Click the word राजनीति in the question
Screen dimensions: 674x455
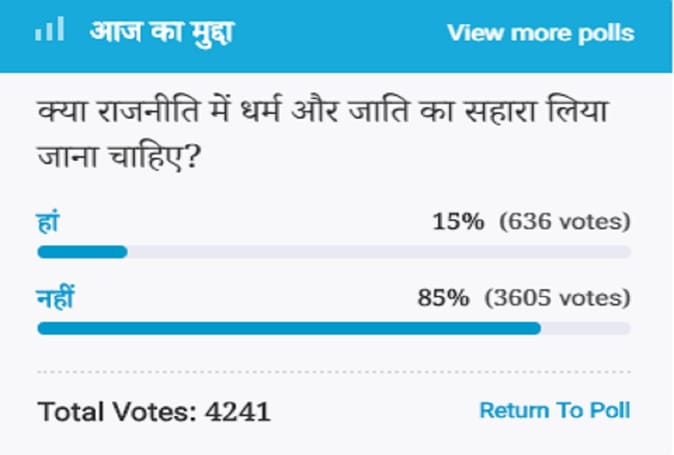coord(149,111)
